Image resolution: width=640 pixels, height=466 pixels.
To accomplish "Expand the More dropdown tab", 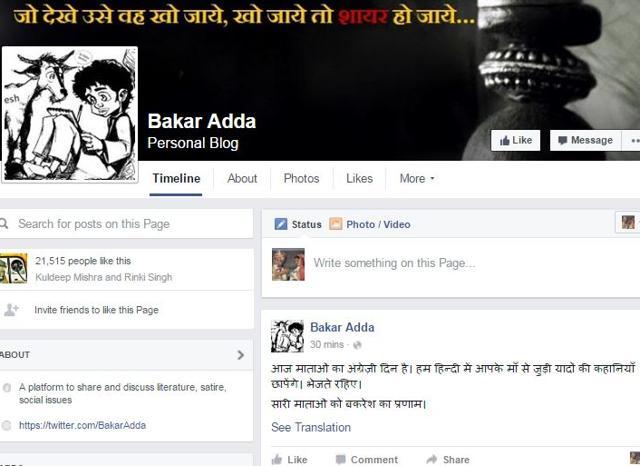I will tap(417, 179).
